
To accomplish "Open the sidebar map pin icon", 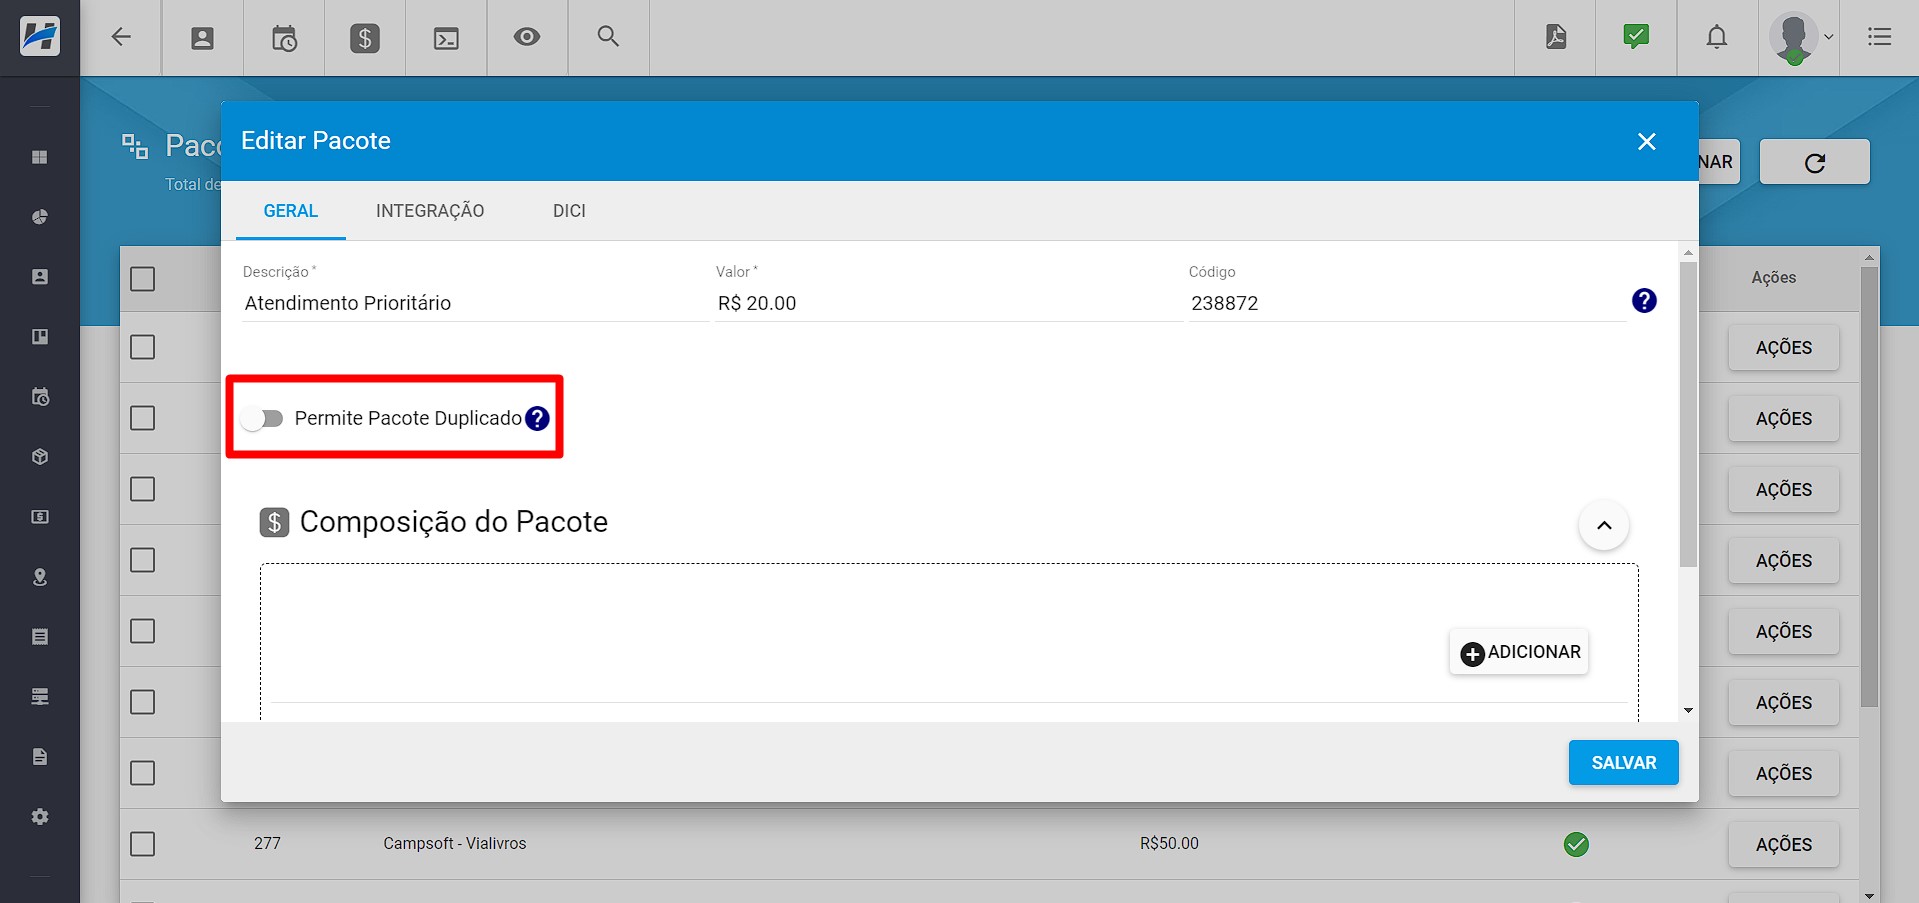I will click(40, 577).
